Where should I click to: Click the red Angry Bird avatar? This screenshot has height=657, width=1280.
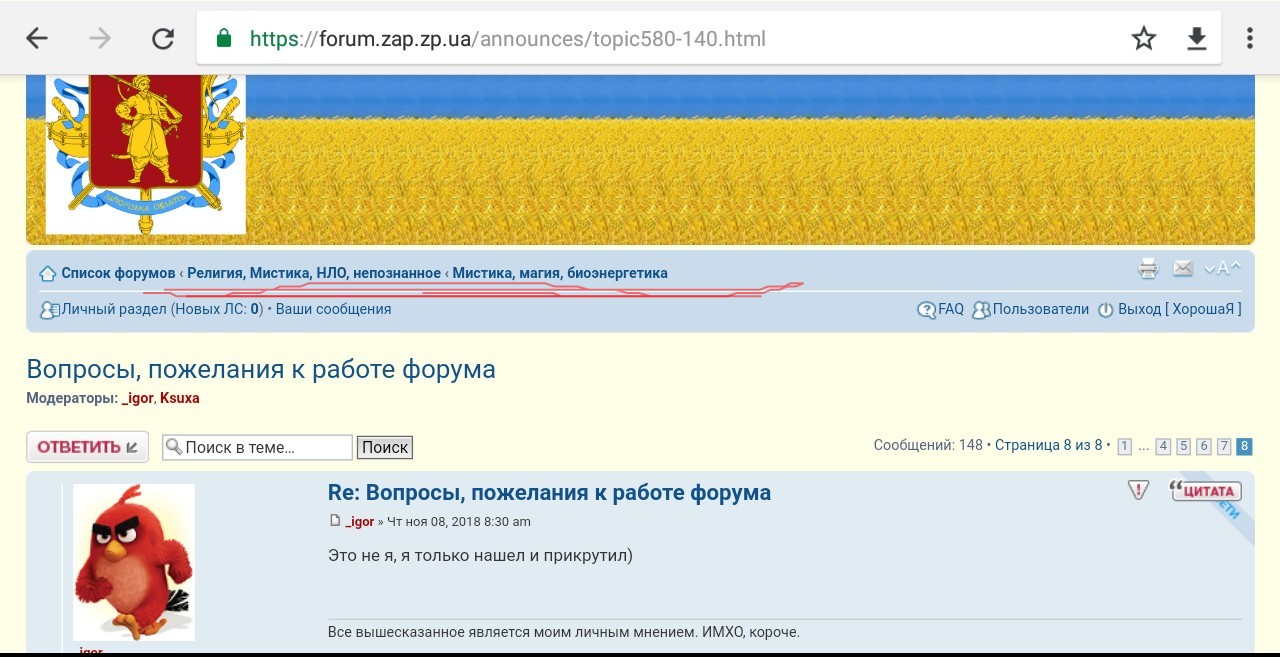134,562
